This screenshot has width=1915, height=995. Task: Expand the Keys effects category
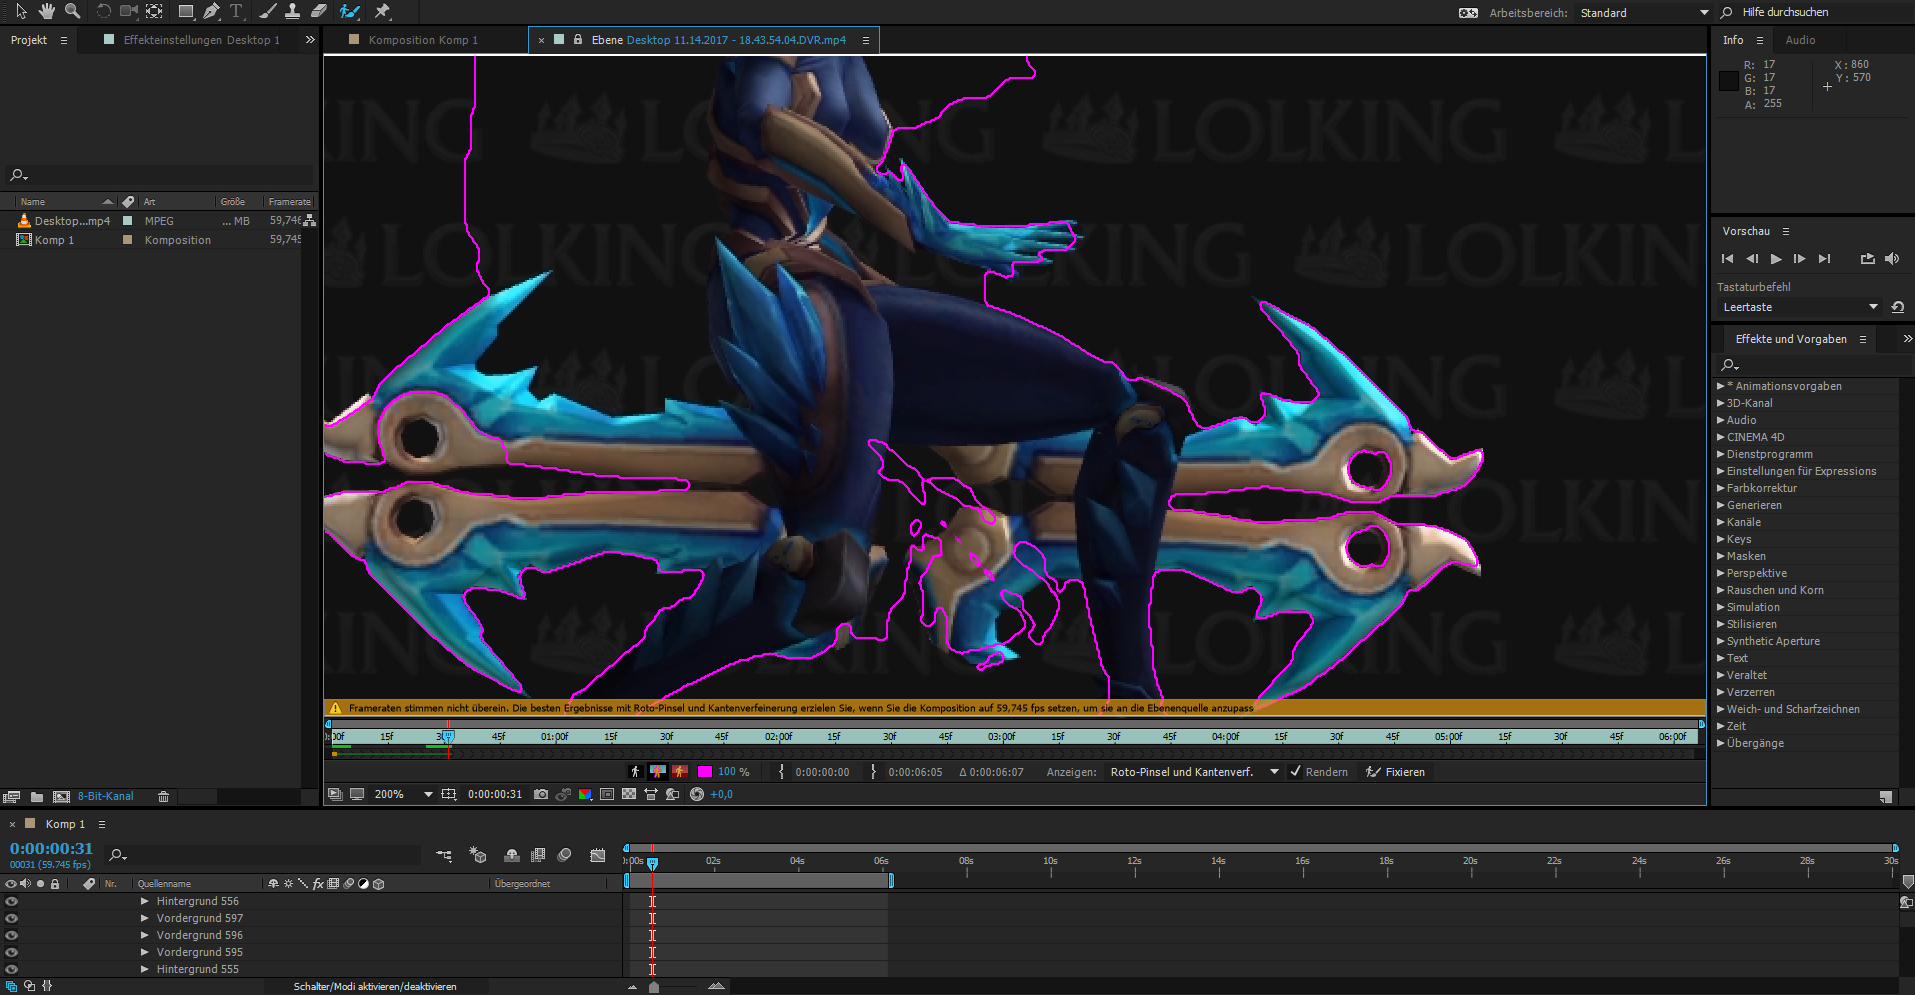pyautogui.click(x=1721, y=539)
